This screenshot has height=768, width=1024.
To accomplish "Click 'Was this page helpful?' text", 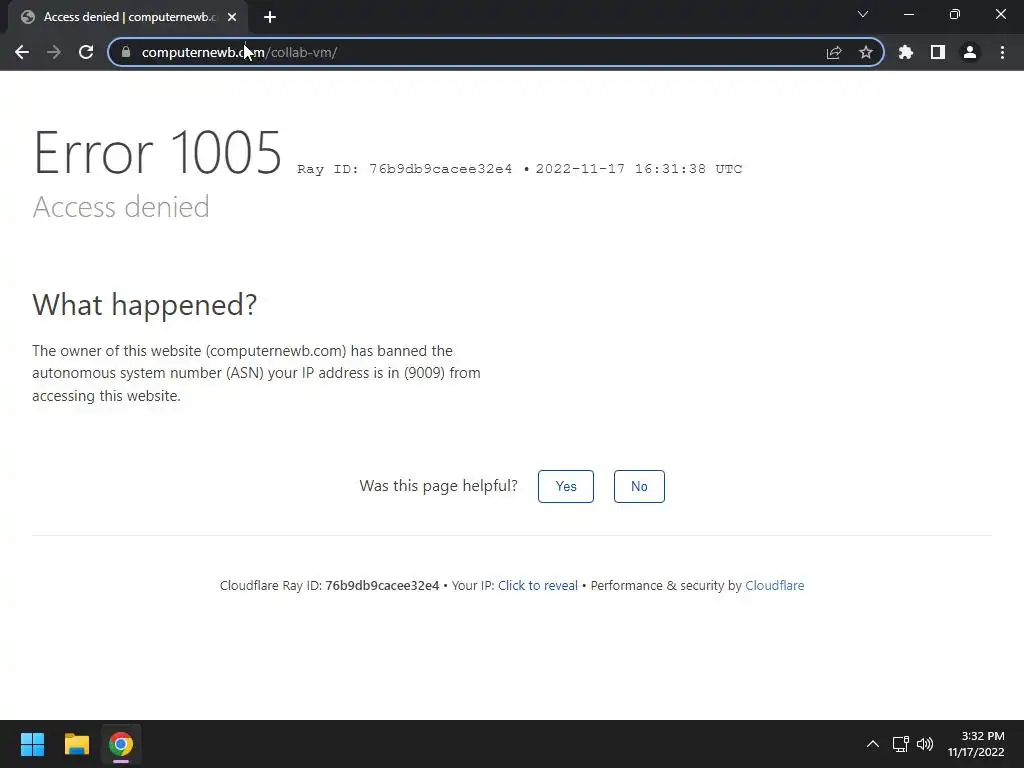I will 438,486.
